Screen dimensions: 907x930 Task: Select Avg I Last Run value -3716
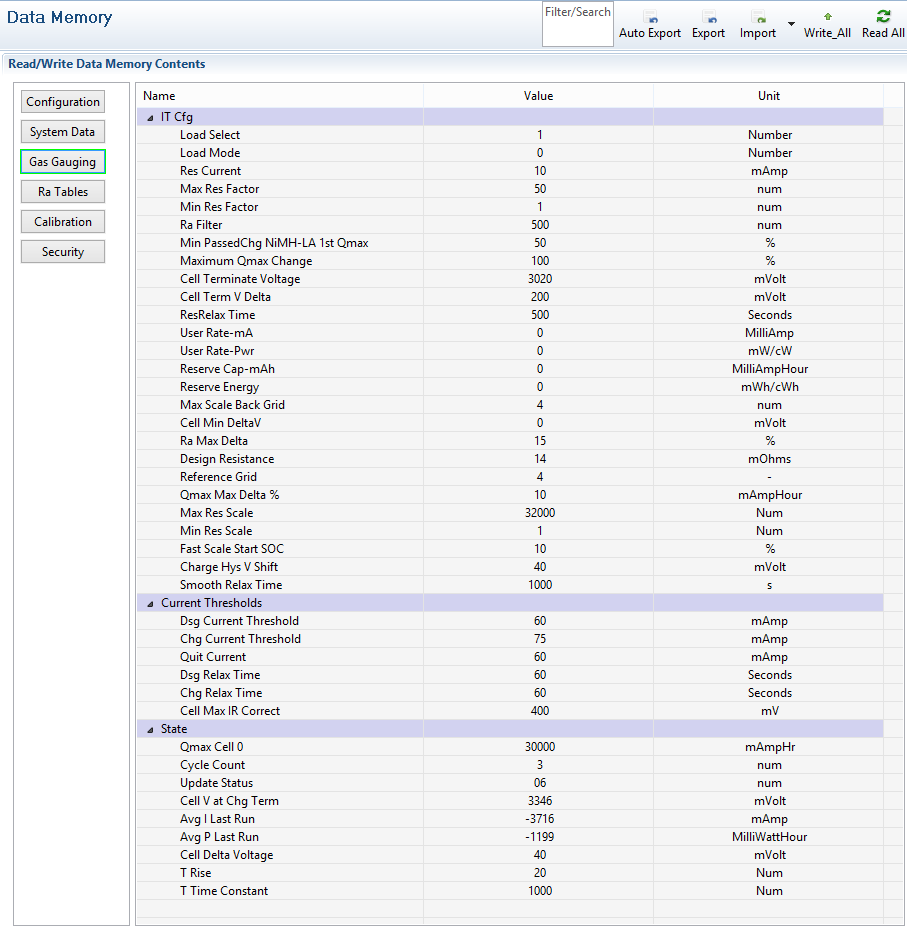(539, 819)
